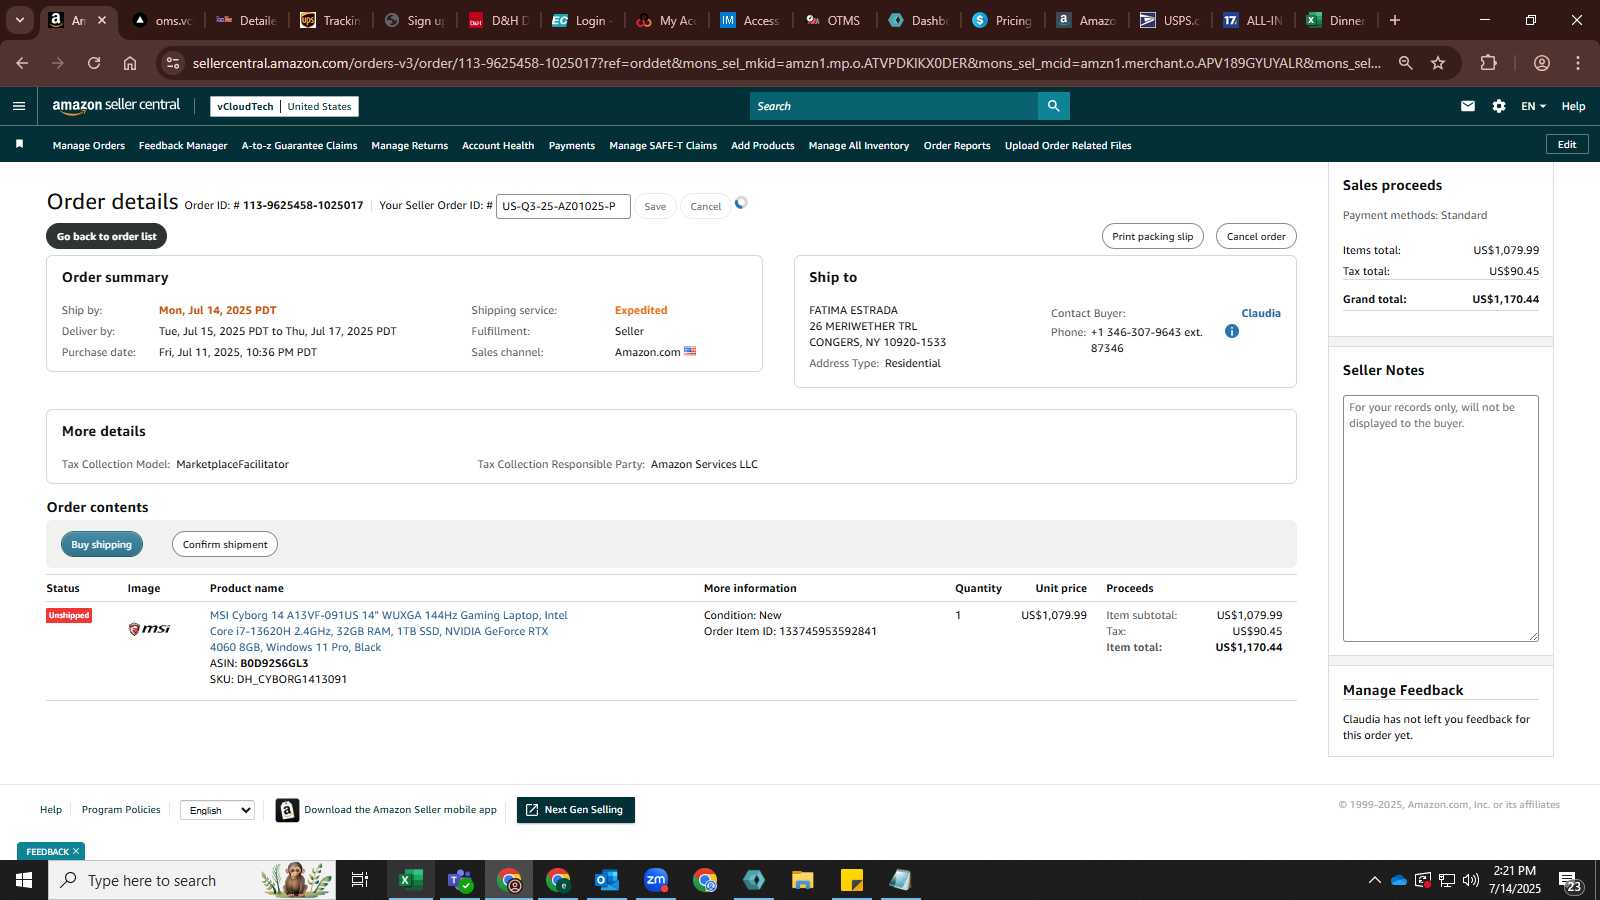Open Payments menu item
1600x900 pixels.
(572, 146)
